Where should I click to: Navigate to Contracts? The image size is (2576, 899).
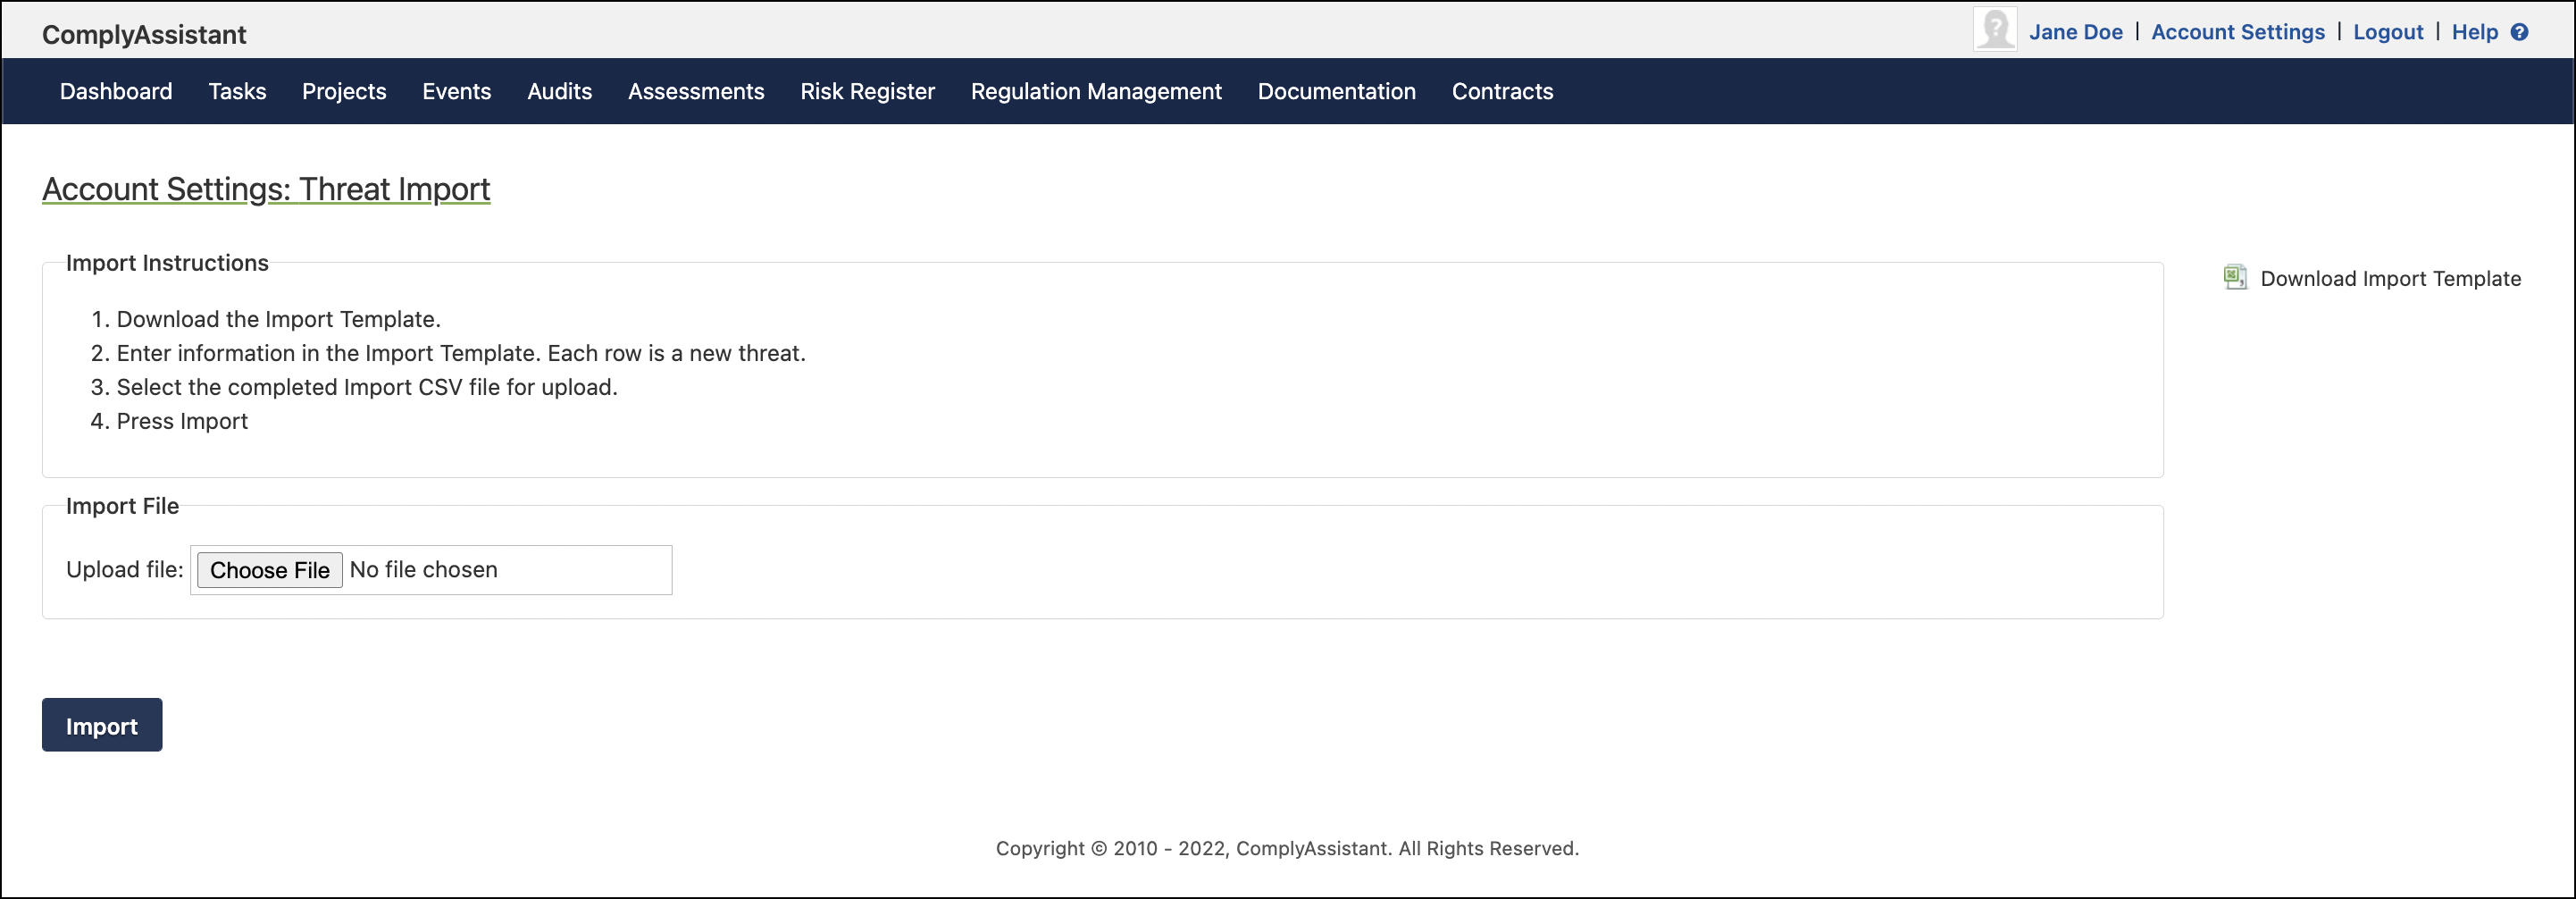1502,91
